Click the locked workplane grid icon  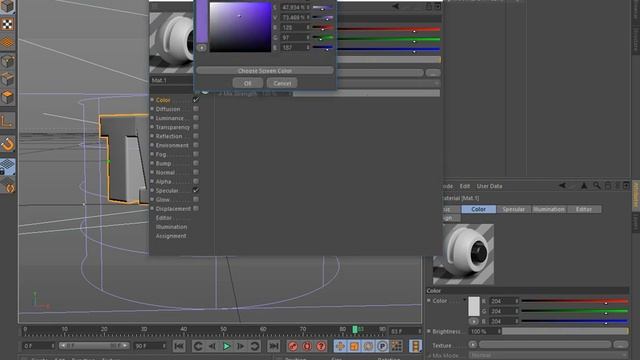pos(7,167)
